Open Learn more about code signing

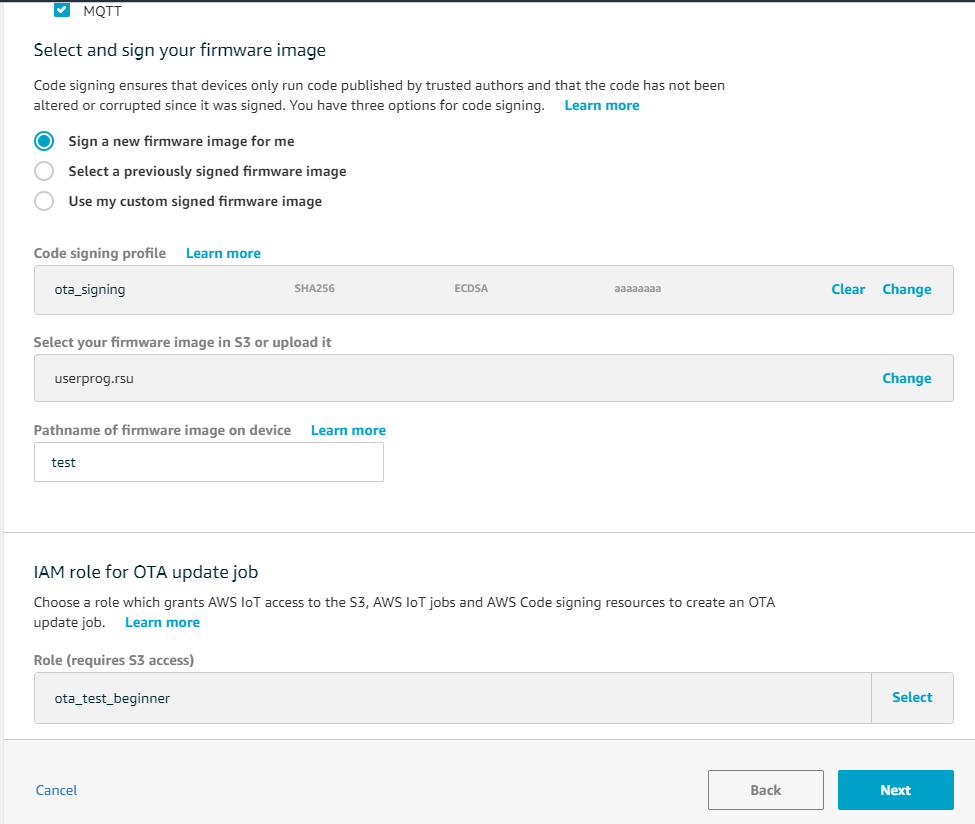(x=601, y=105)
